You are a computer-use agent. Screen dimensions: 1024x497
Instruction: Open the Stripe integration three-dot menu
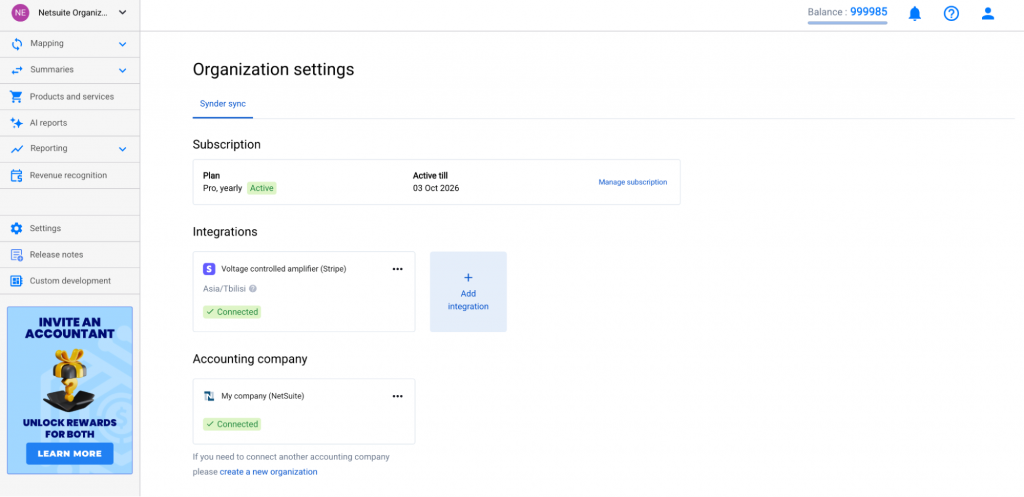pyautogui.click(x=397, y=269)
